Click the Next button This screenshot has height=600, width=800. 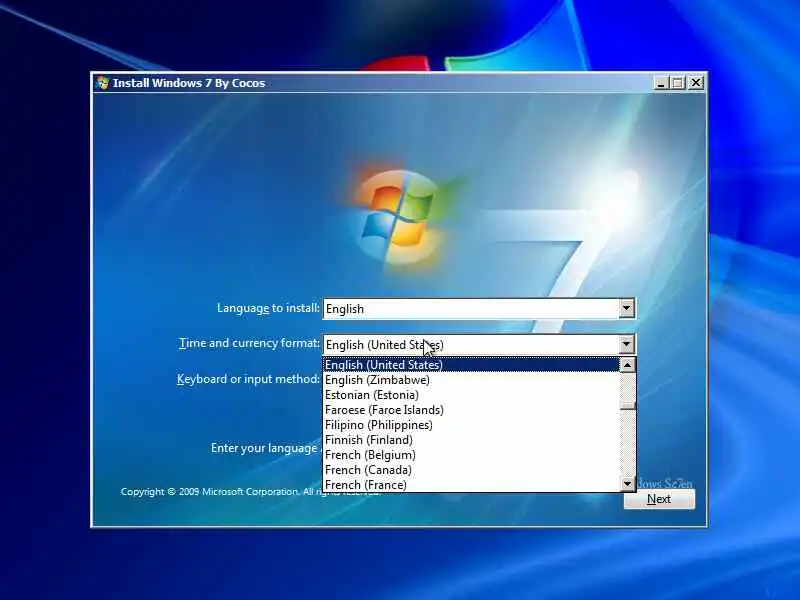click(x=659, y=499)
